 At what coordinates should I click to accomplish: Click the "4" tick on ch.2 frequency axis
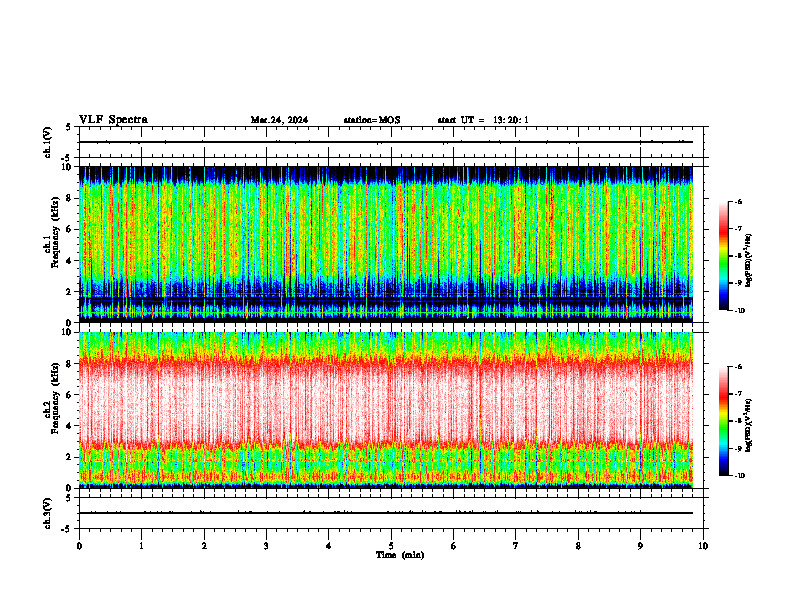71,426
